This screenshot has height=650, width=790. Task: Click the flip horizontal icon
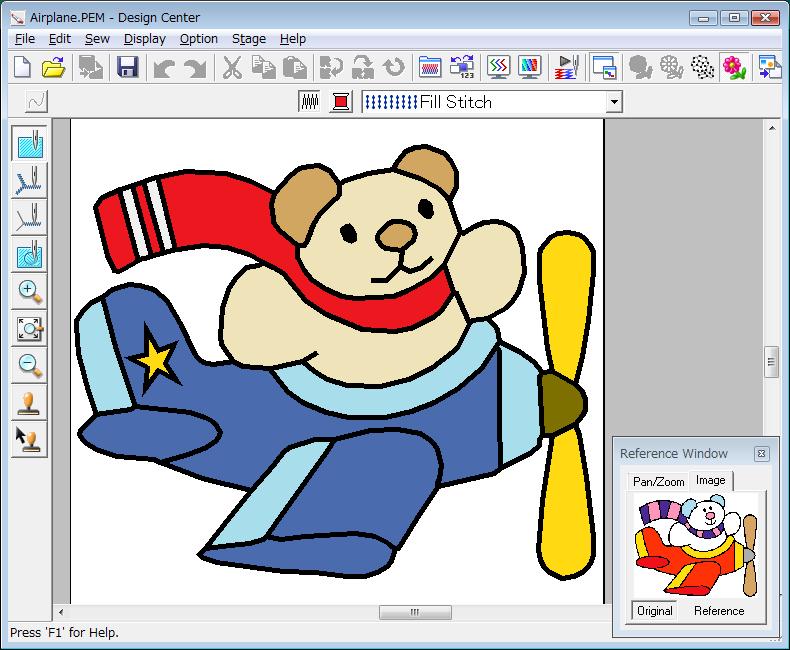click(332, 67)
